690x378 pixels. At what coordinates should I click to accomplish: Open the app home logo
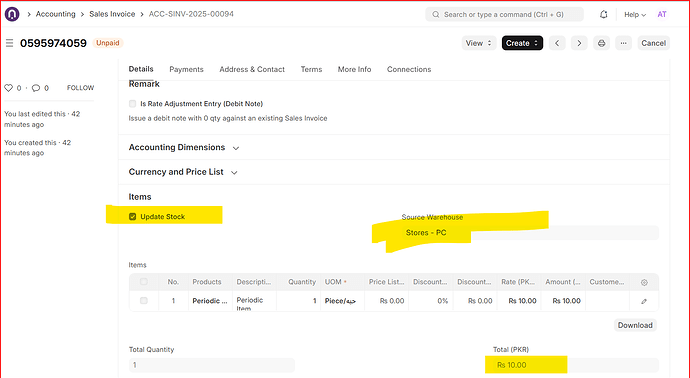point(12,14)
